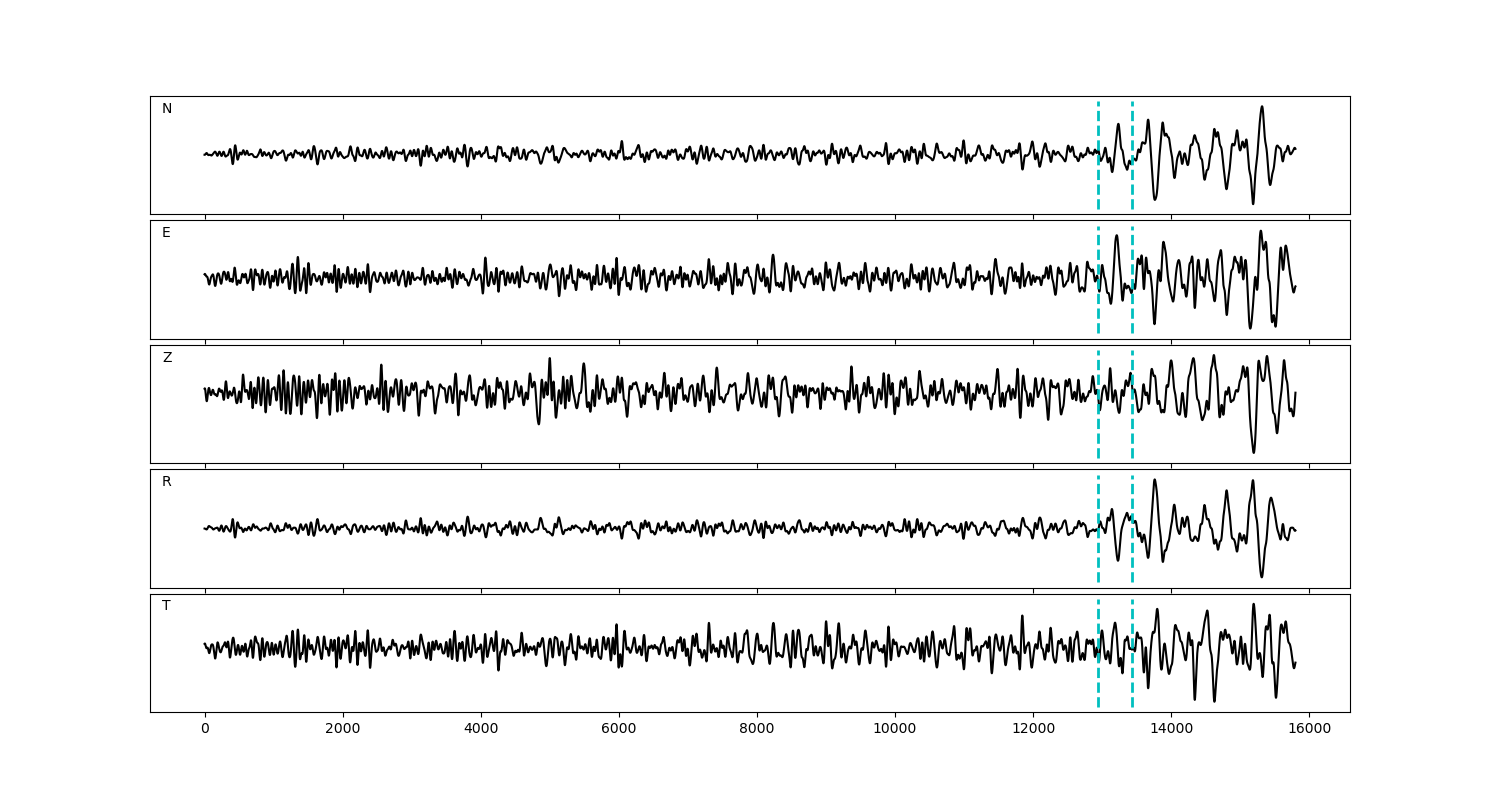Select the T panel label
Image resolution: width=1500 pixels, height=800 pixels.
(x=166, y=606)
